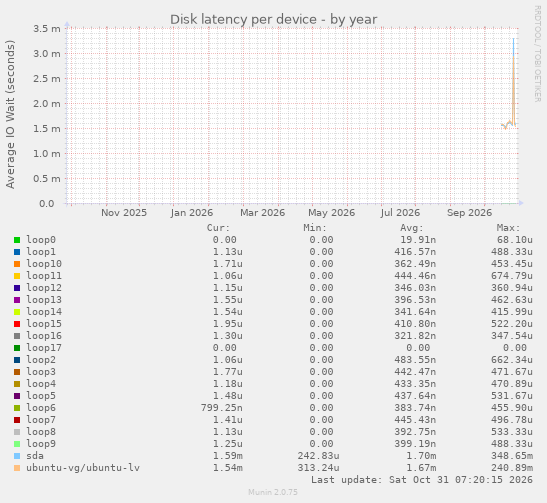Click the 'Jan 2026' x-axis label
Screen dimensions: 547x503
[192, 213]
